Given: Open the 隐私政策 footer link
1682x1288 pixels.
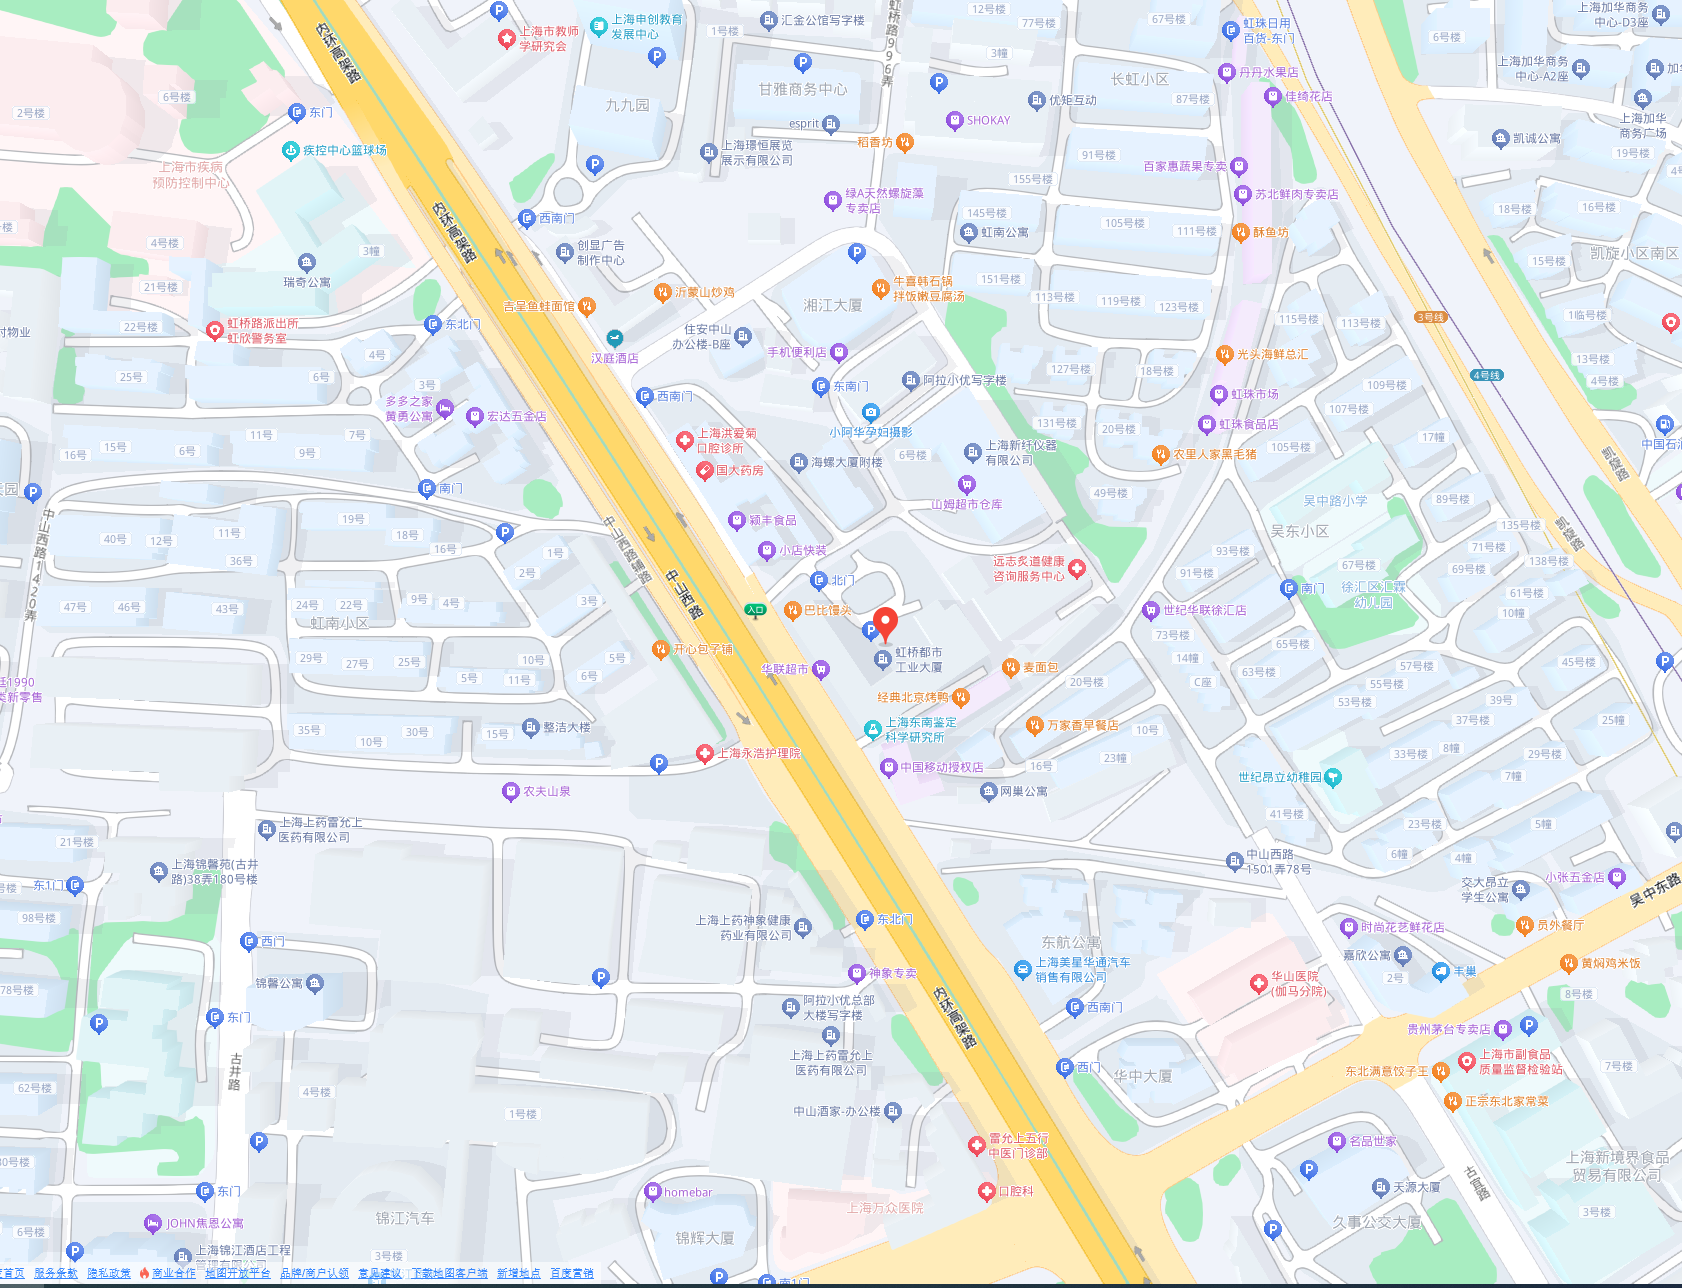Looking at the screenshot, I should 109,1273.
